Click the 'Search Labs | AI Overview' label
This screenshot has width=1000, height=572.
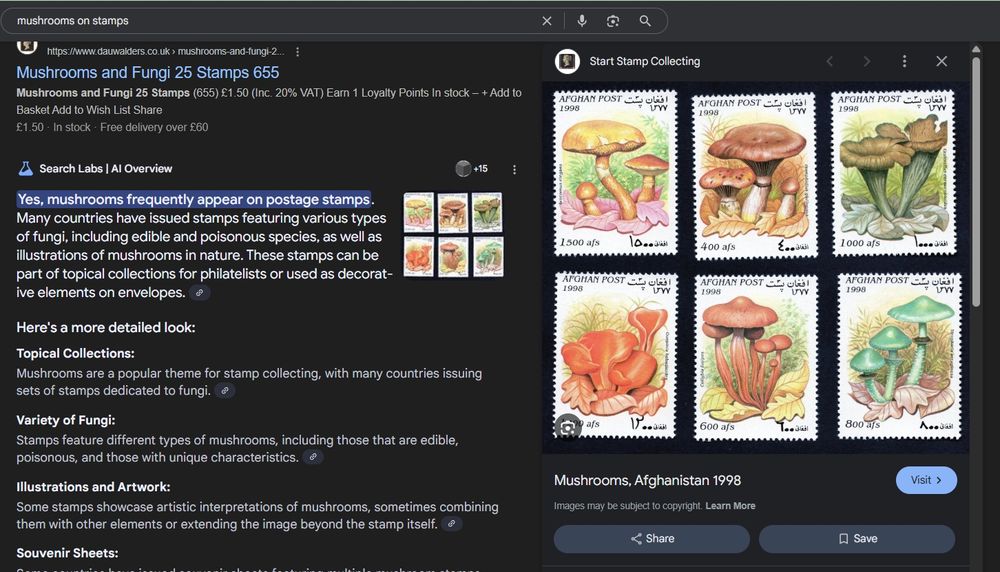(106, 169)
